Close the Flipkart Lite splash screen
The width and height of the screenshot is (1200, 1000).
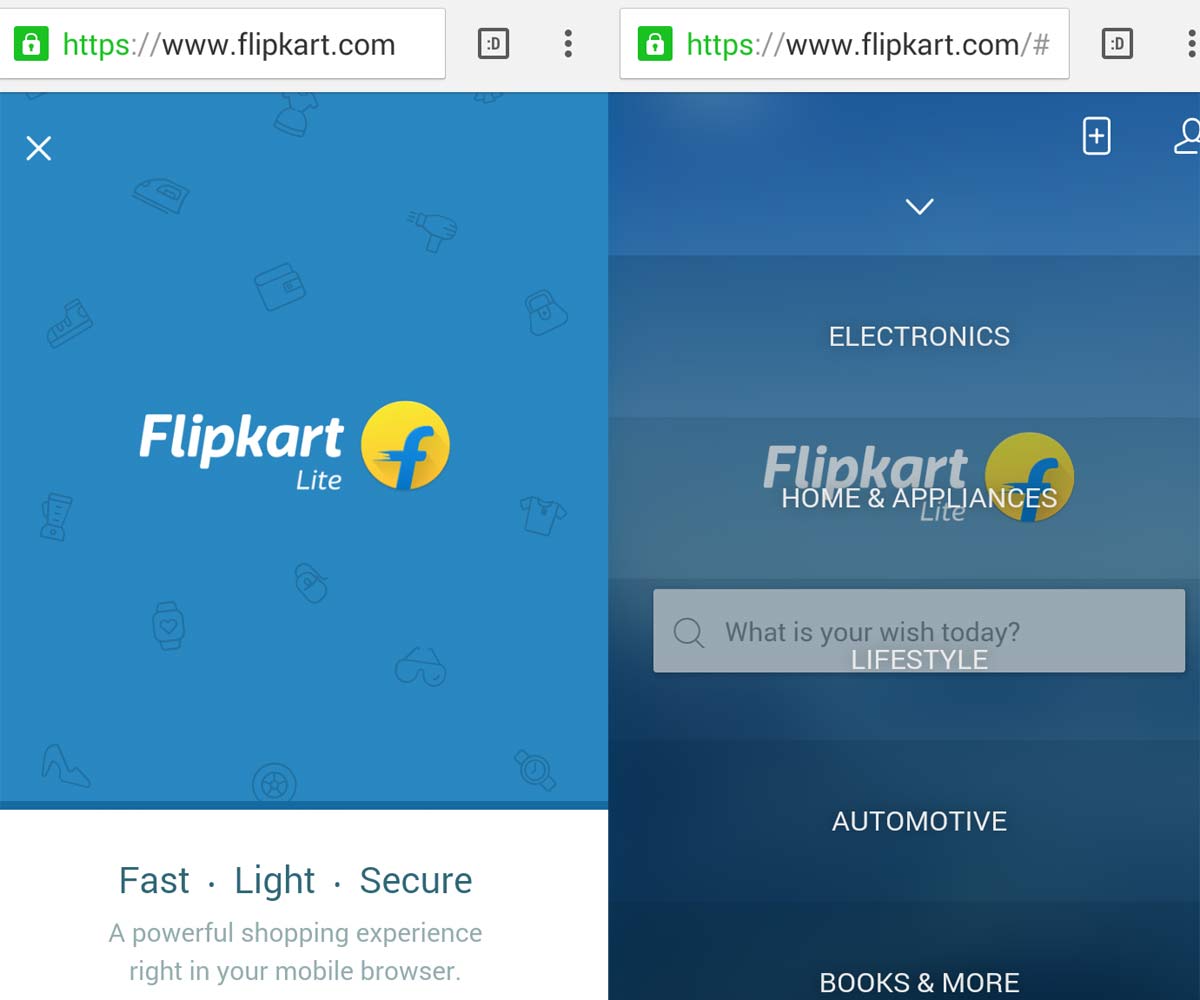coord(38,149)
